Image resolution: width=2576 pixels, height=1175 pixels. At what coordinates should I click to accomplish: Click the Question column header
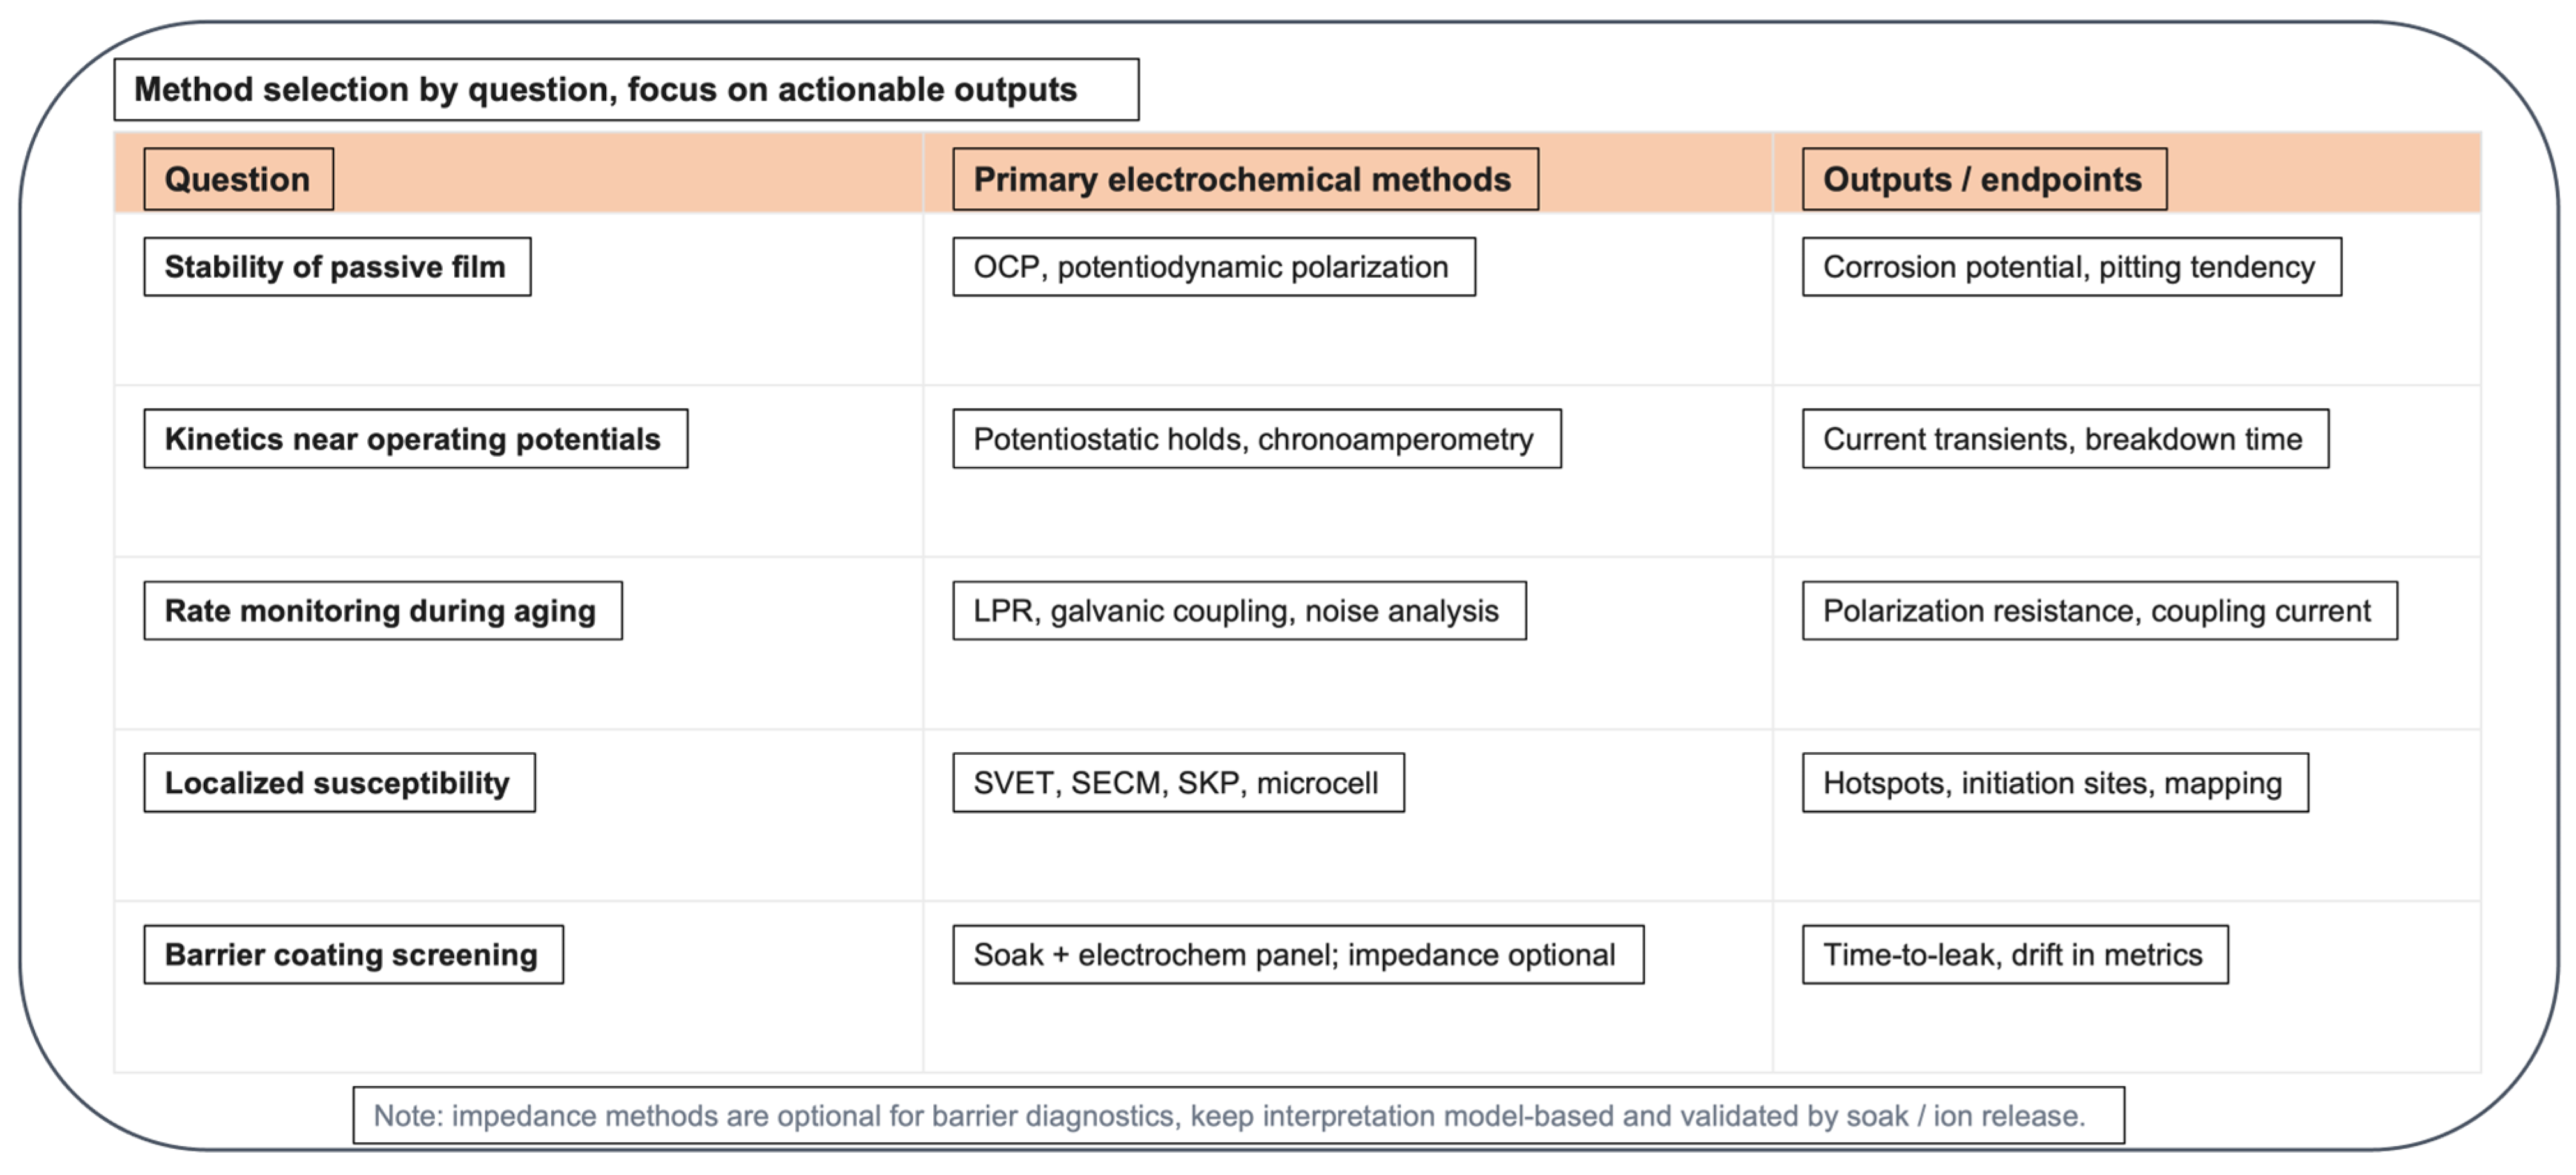click(x=238, y=179)
